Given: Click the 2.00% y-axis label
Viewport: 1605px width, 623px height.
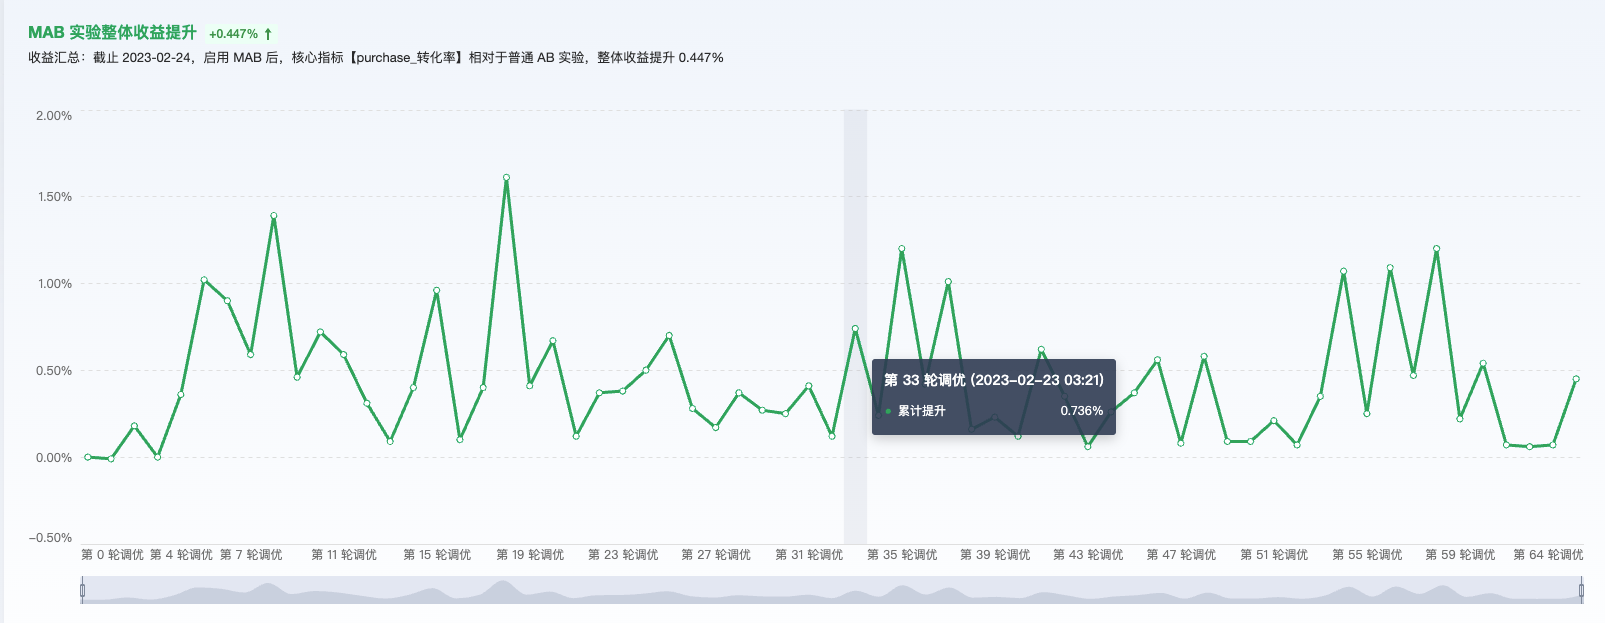Looking at the screenshot, I should (x=54, y=116).
